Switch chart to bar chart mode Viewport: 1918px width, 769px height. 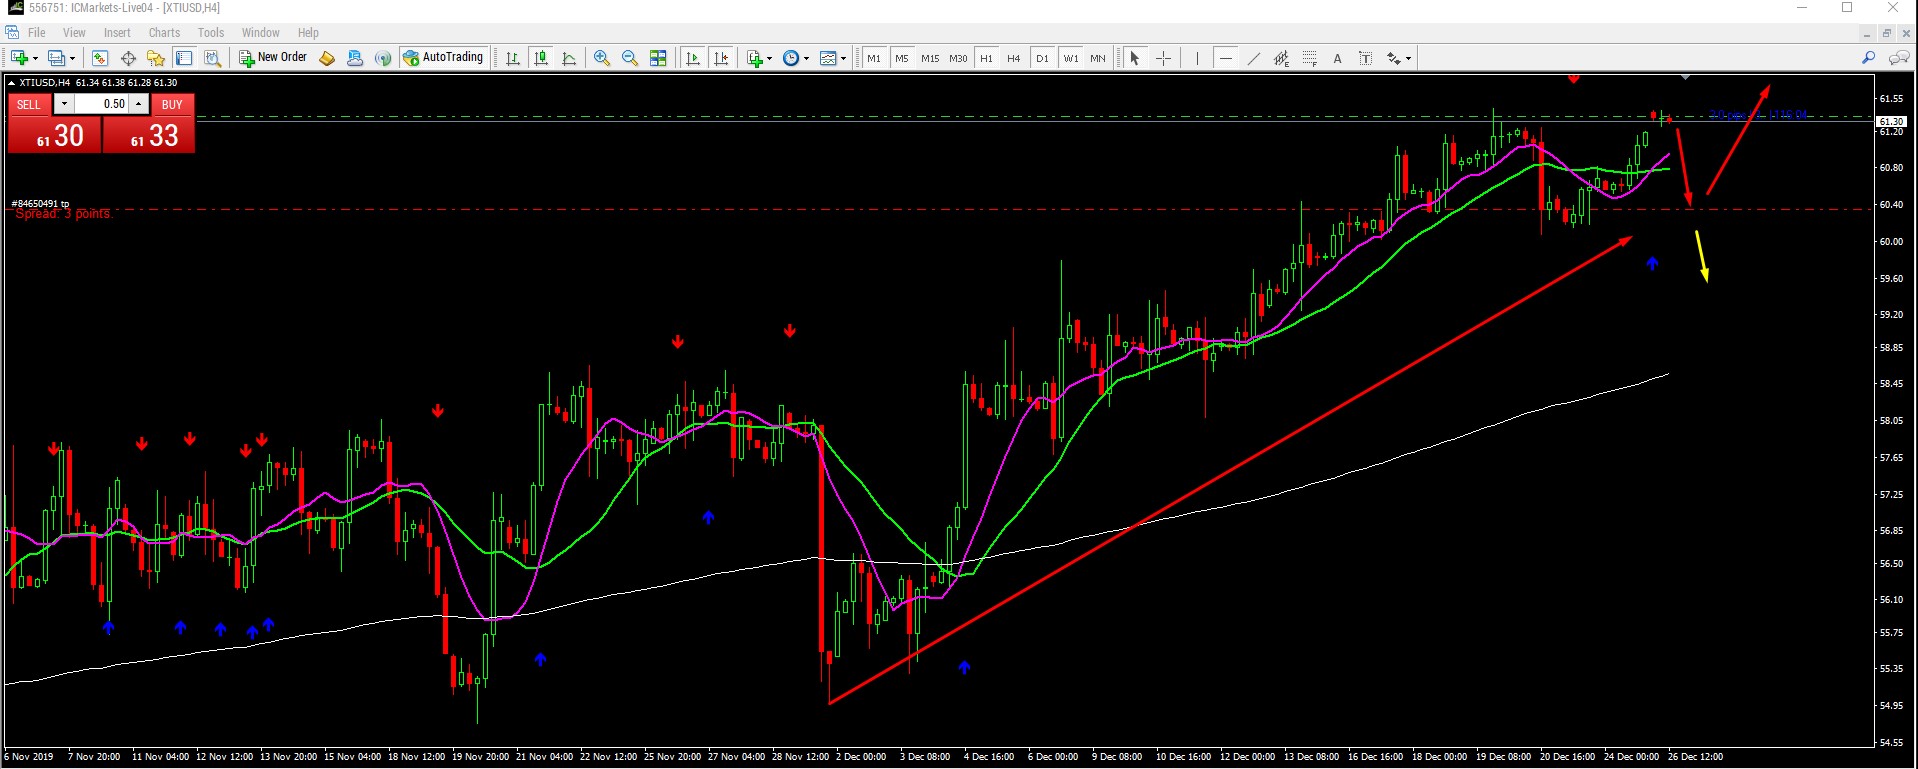[x=513, y=58]
